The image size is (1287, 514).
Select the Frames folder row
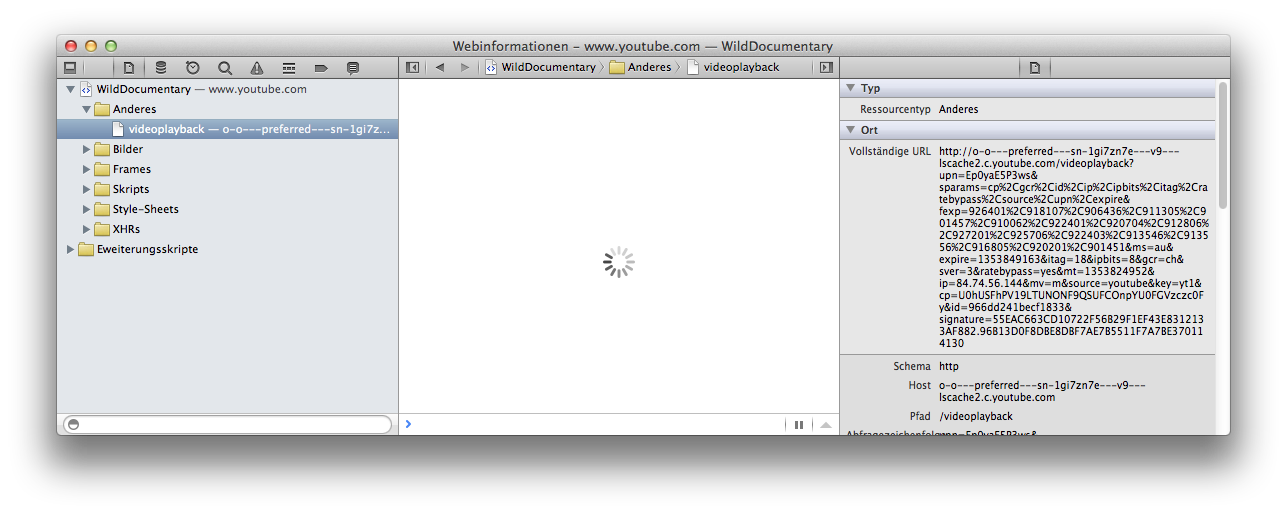click(x=227, y=169)
